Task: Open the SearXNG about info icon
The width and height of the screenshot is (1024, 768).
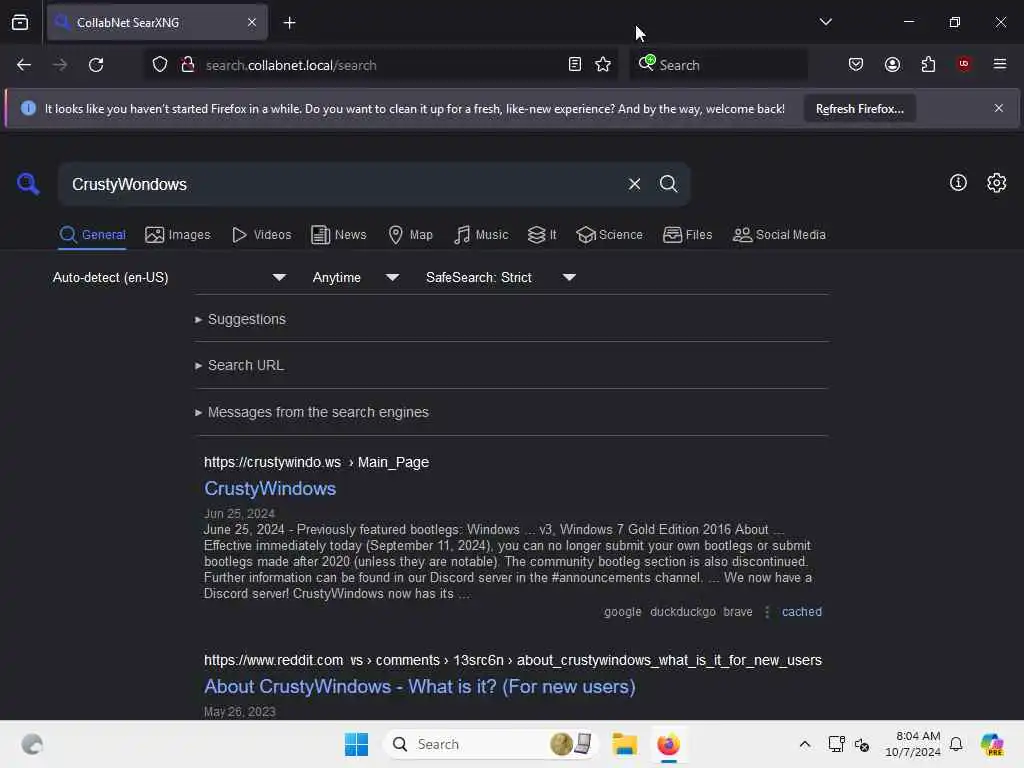Action: coord(958,183)
